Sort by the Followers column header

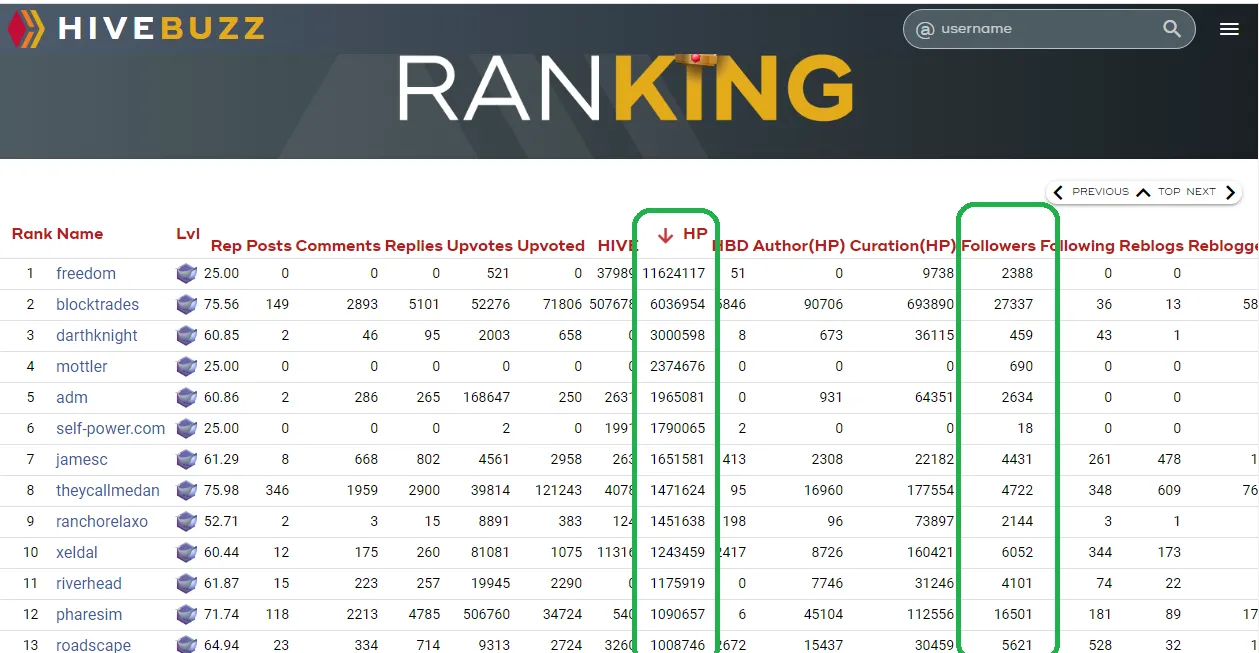click(998, 245)
